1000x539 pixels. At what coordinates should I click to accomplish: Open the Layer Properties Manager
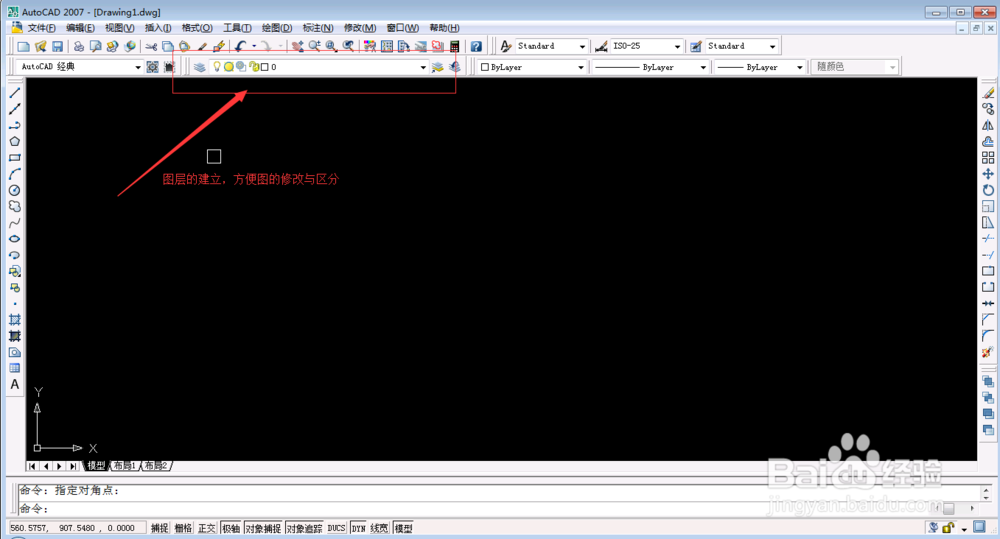tap(200, 67)
